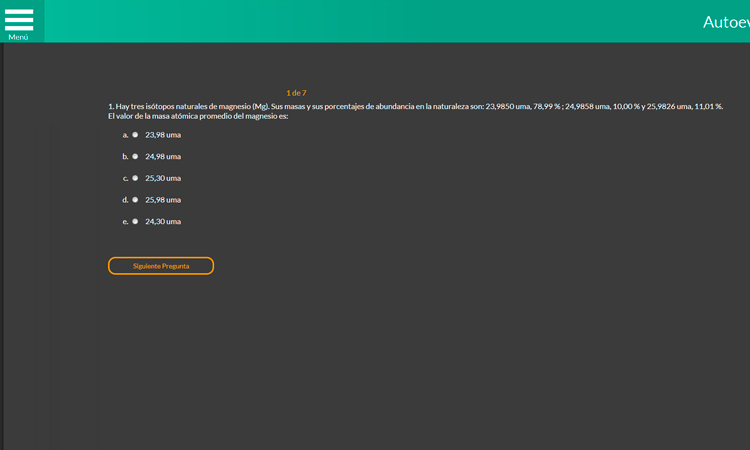The height and width of the screenshot is (450, 750).
Task: Click the "c." letter label
Action: (x=126, y=178)
